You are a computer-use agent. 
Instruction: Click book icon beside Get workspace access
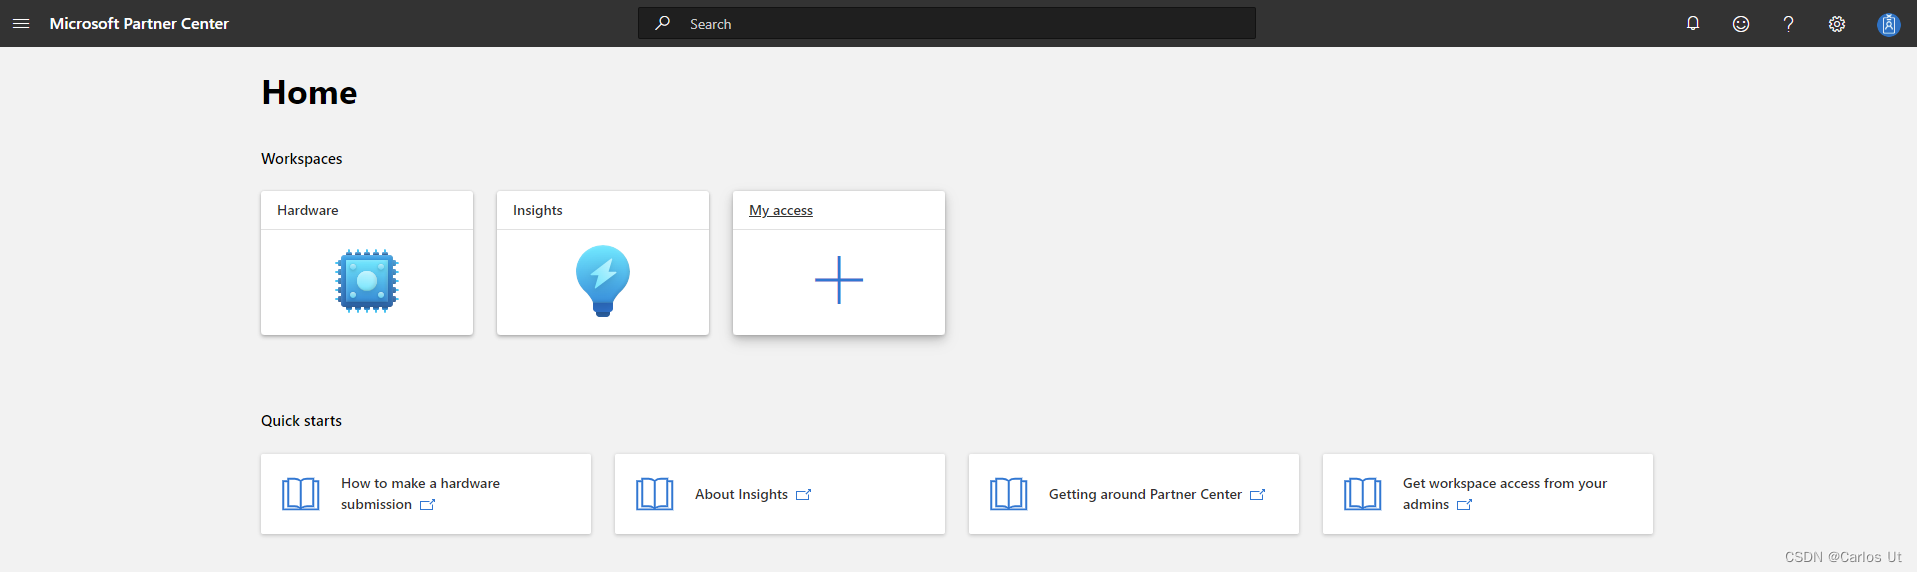[x=1362, y=494]
